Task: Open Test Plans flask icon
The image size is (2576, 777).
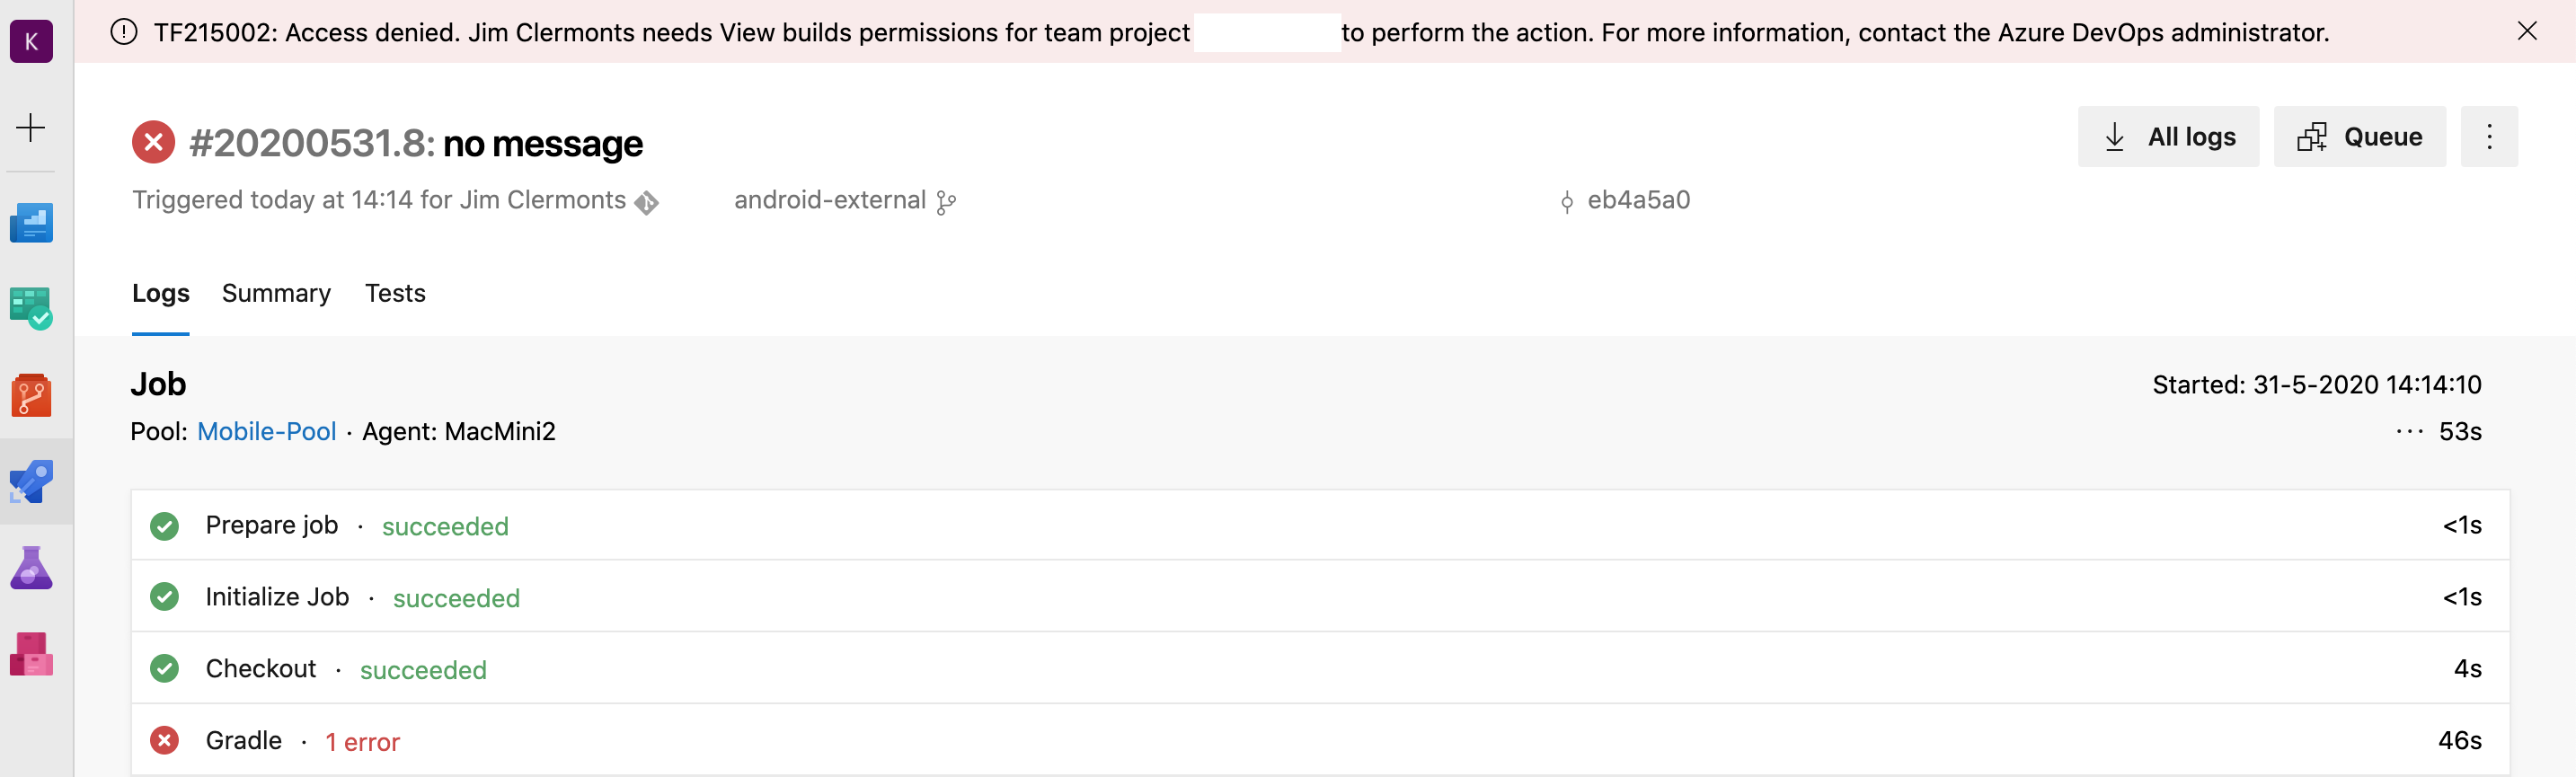Action: pyautogui.click(x=31, y=568)
